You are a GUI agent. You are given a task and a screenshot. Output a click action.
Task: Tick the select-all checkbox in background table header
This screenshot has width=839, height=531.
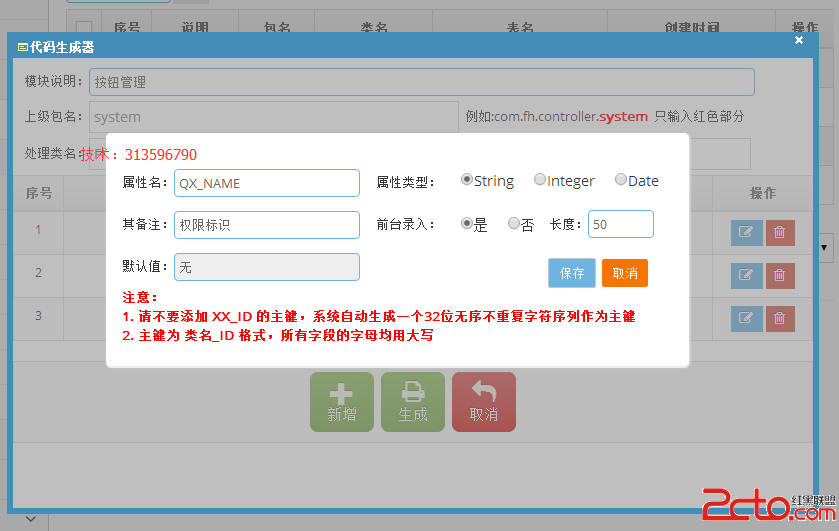[84, 27]
